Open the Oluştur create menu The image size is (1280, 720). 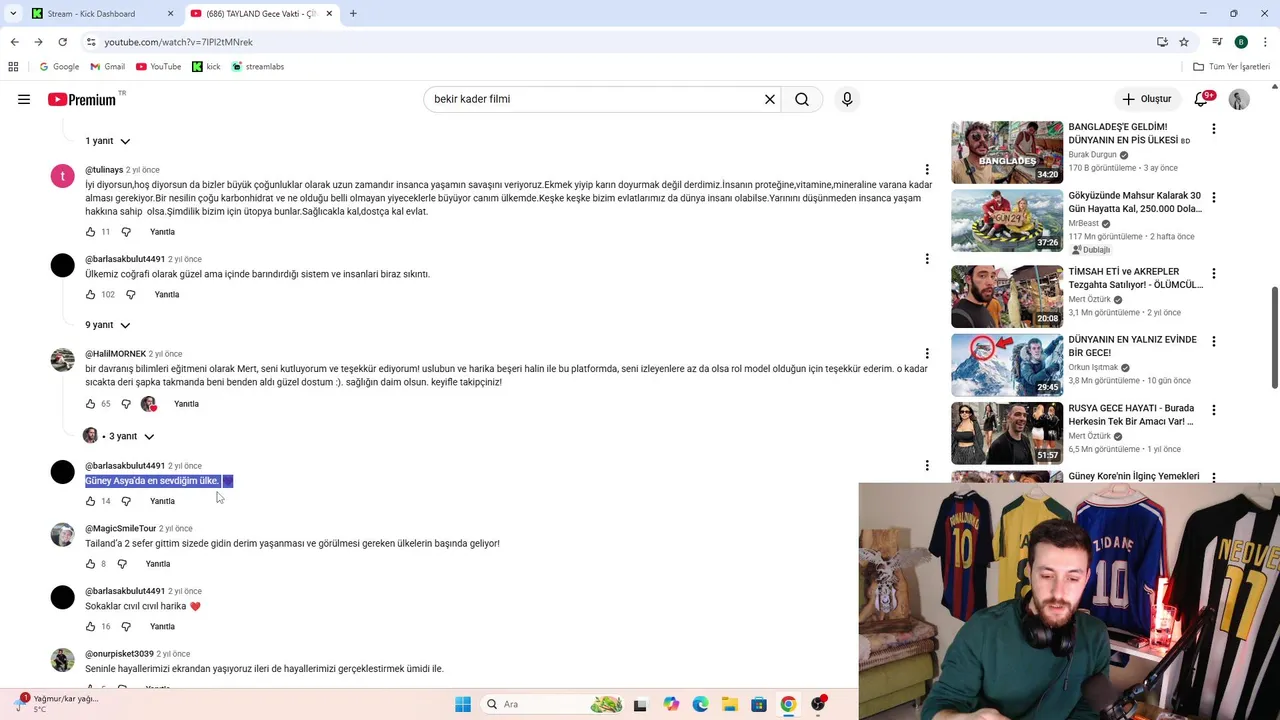1146,99
